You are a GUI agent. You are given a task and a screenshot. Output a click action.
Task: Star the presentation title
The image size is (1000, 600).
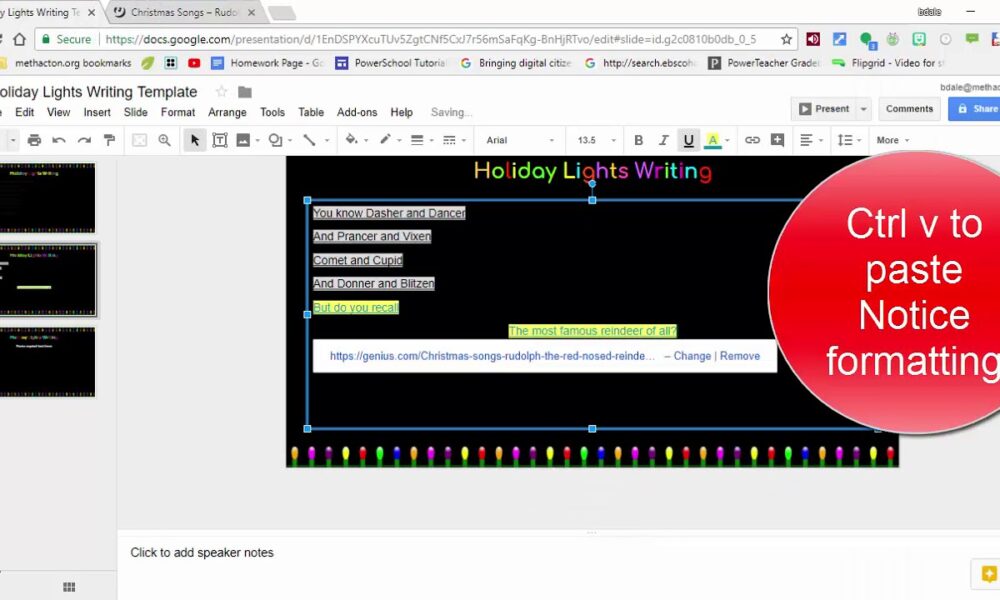221,92
